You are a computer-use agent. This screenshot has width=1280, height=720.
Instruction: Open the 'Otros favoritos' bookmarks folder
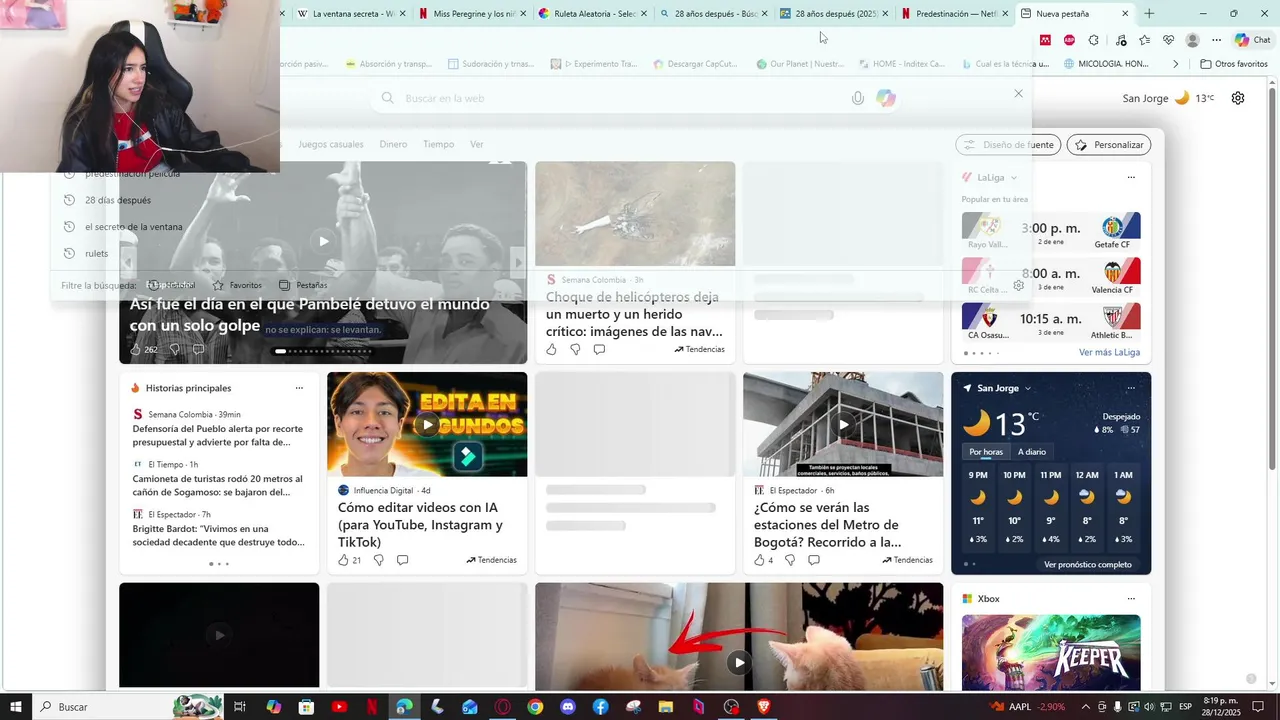[x=1233, y=64]
